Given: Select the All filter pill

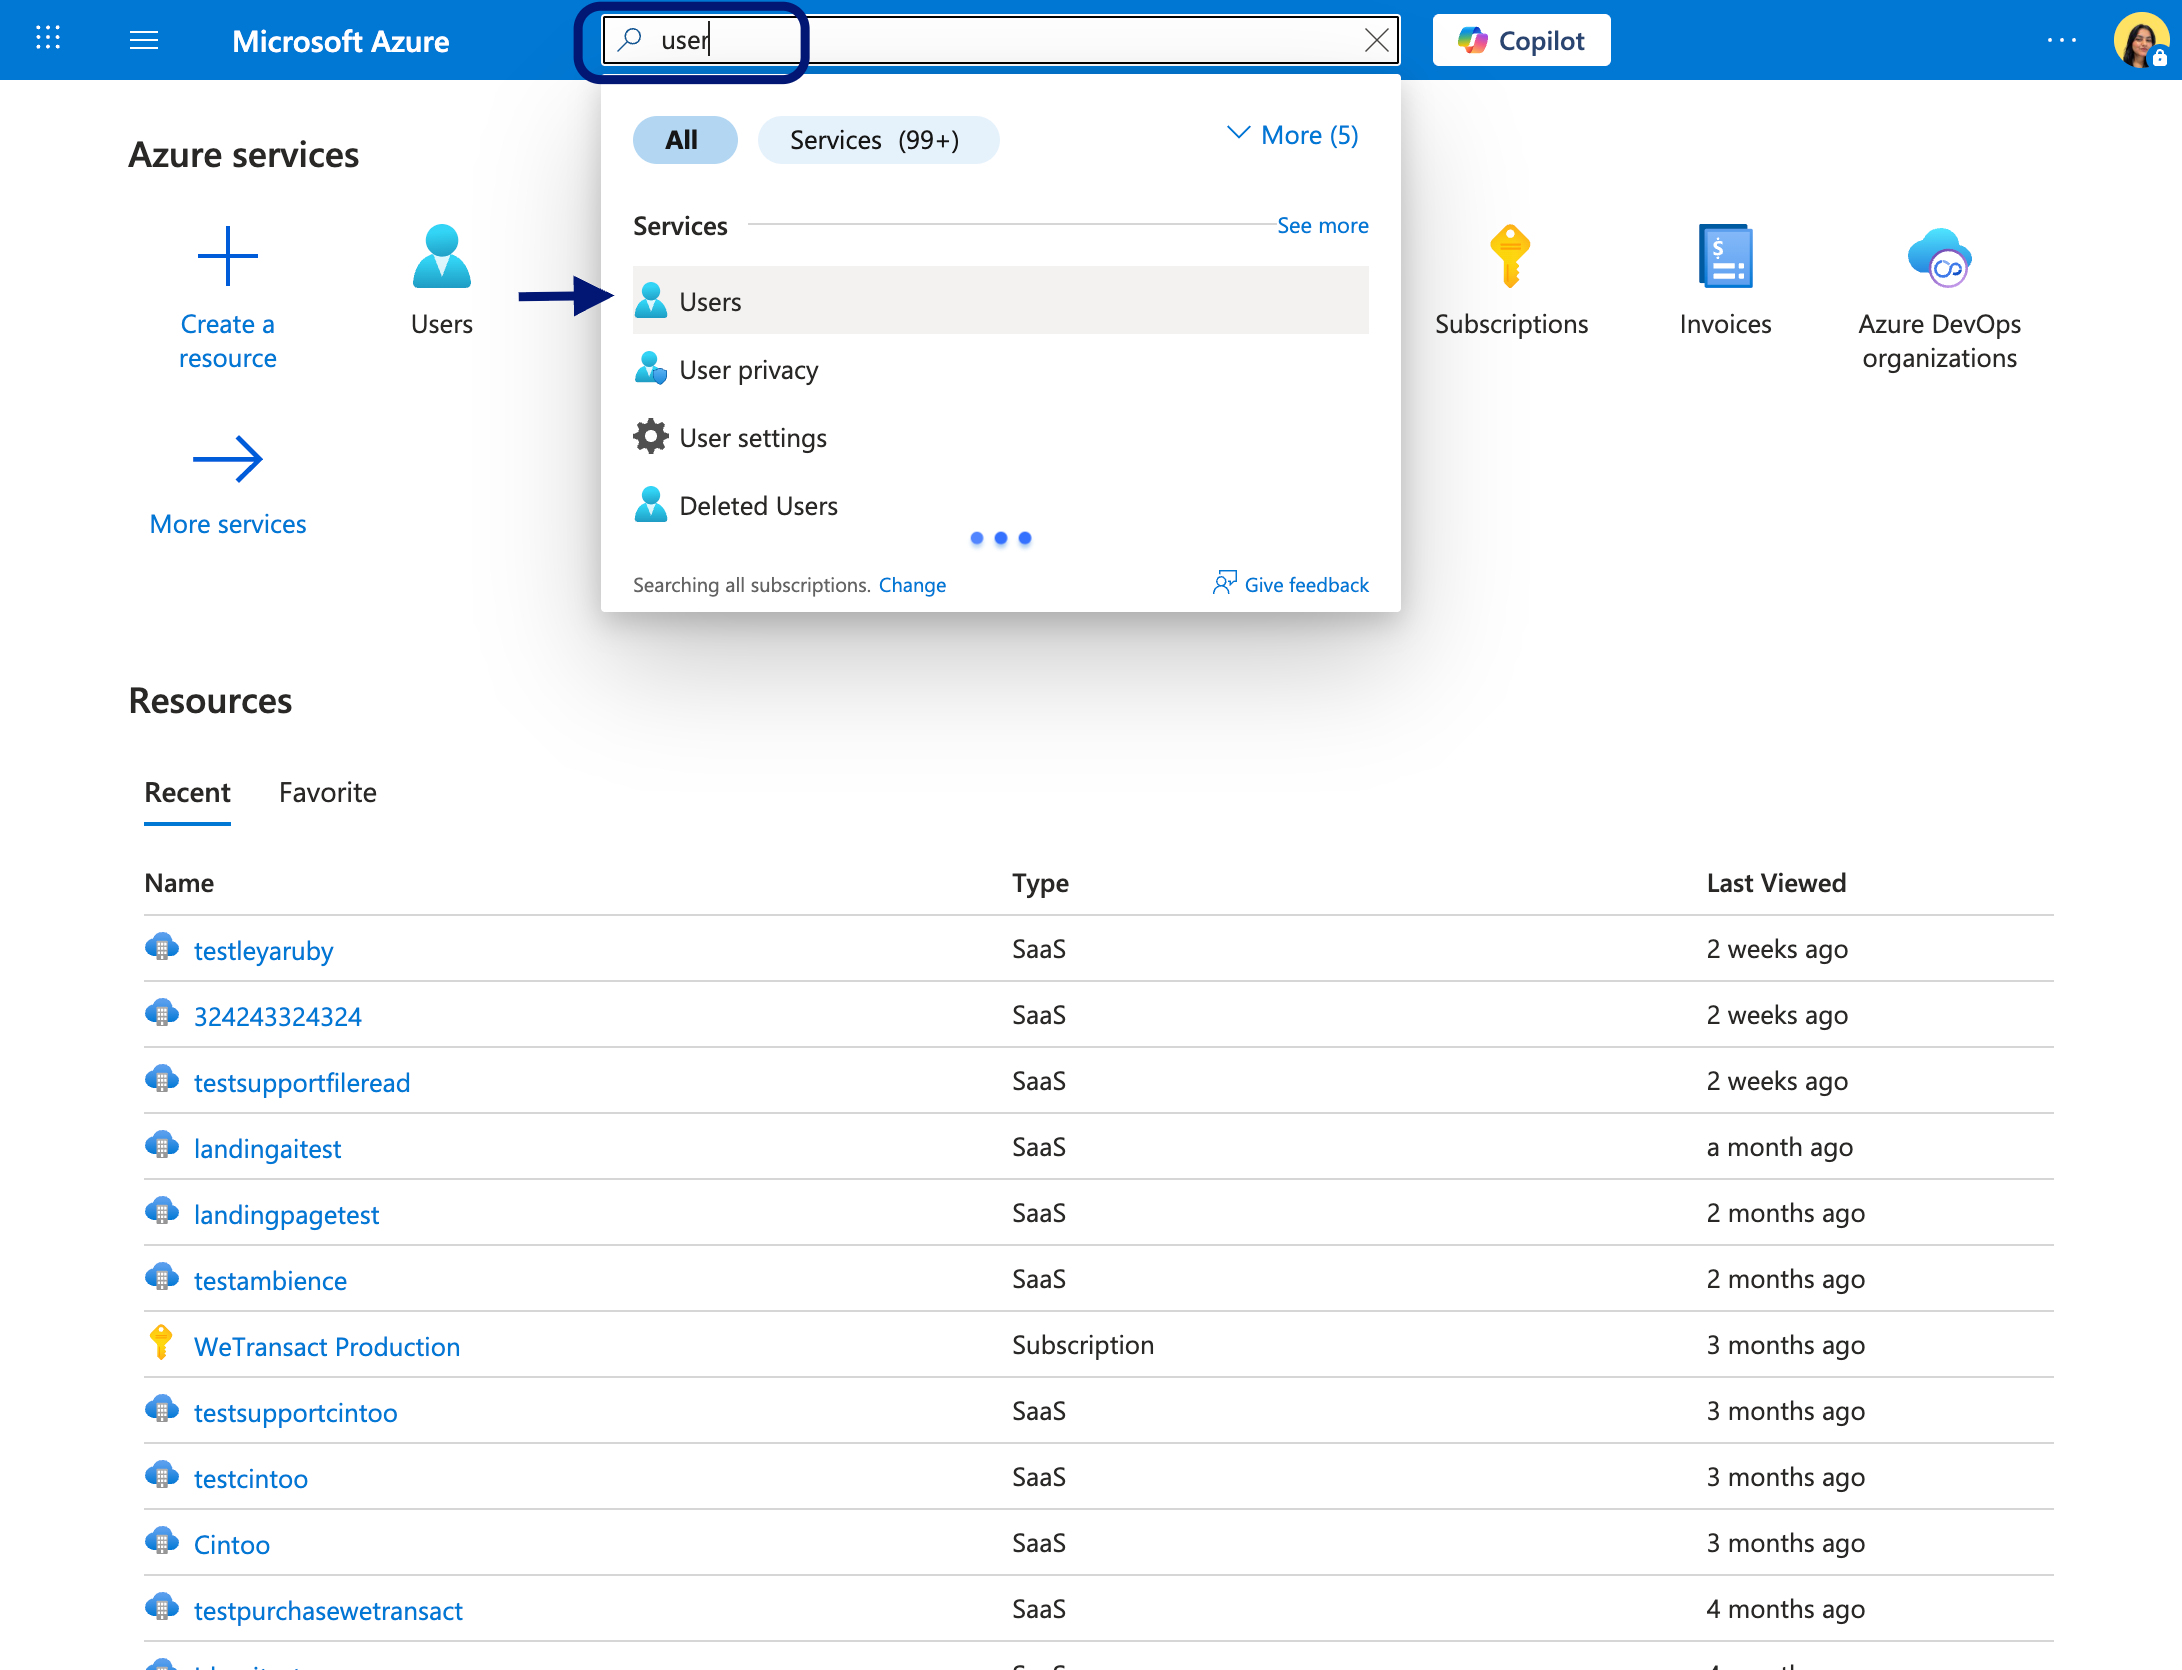Looking at the screenshot, I should [x=684, y=140].
